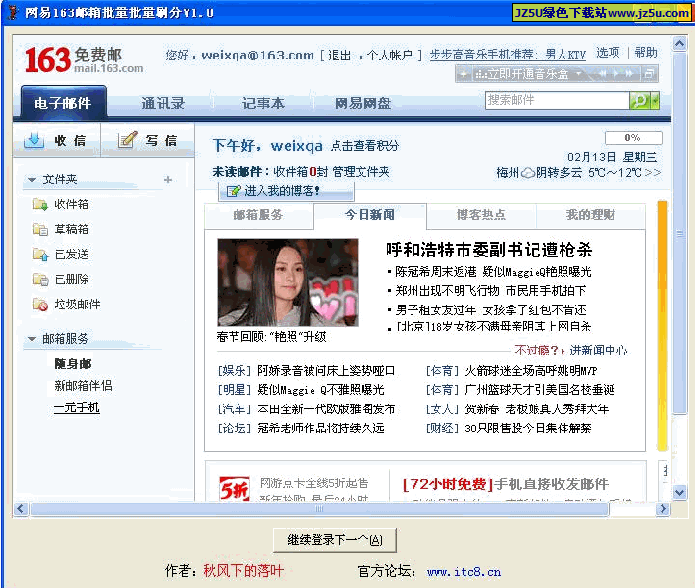The image size is (695, 588).
Task: Open the 帮助 help link
Action: click(x=646, y=53)
